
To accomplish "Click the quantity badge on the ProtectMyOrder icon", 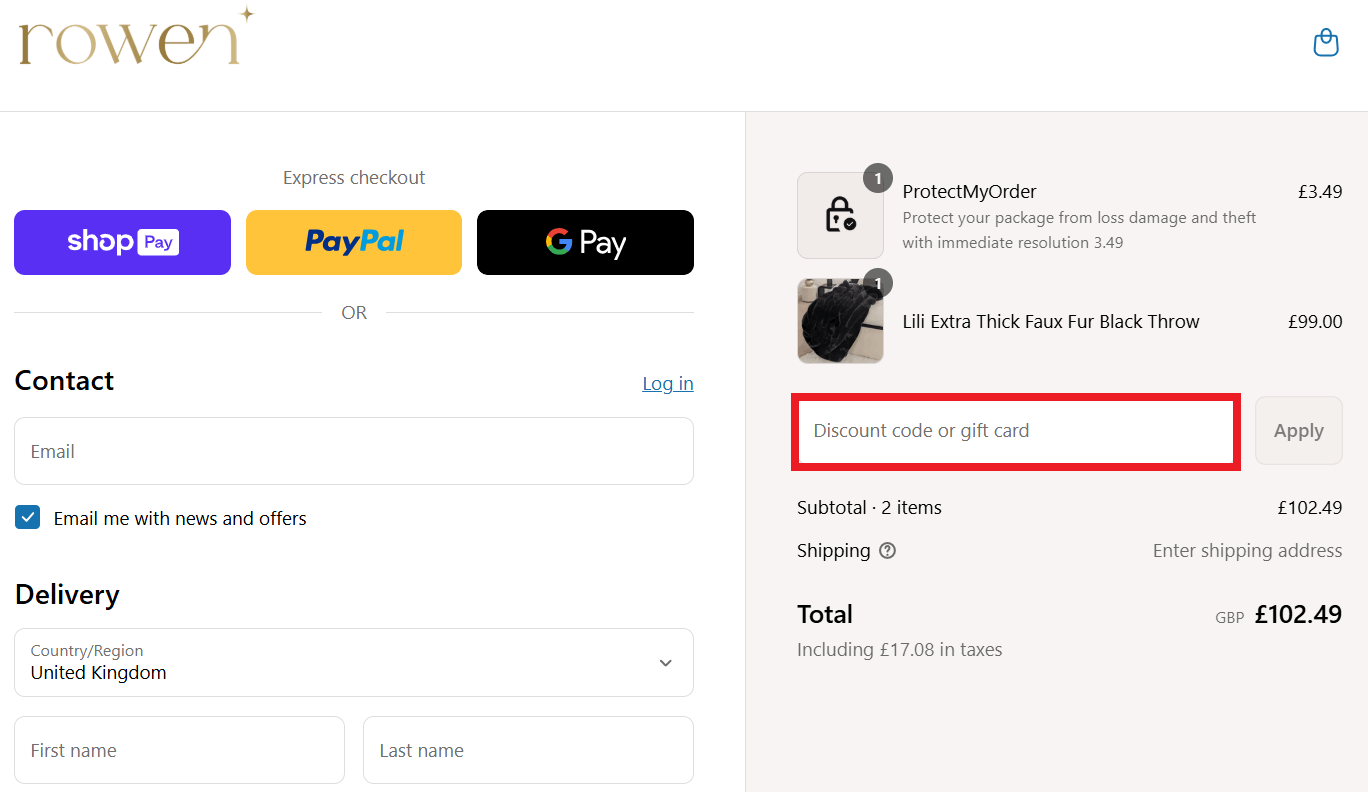I will point(877,179).
